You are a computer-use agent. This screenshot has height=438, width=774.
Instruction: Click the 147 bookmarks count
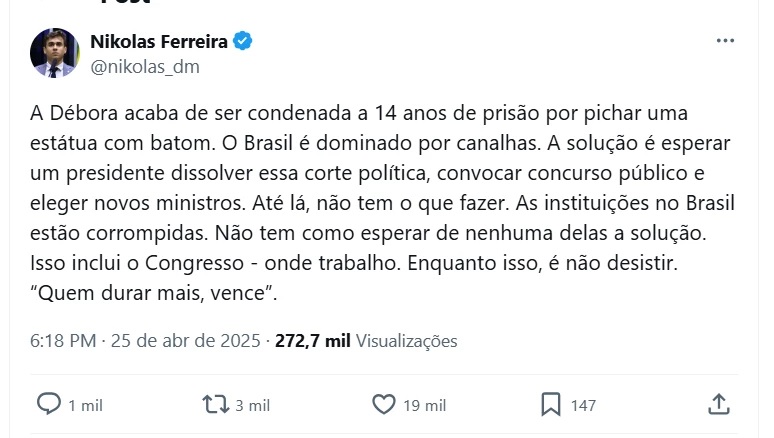coord(583,405)
